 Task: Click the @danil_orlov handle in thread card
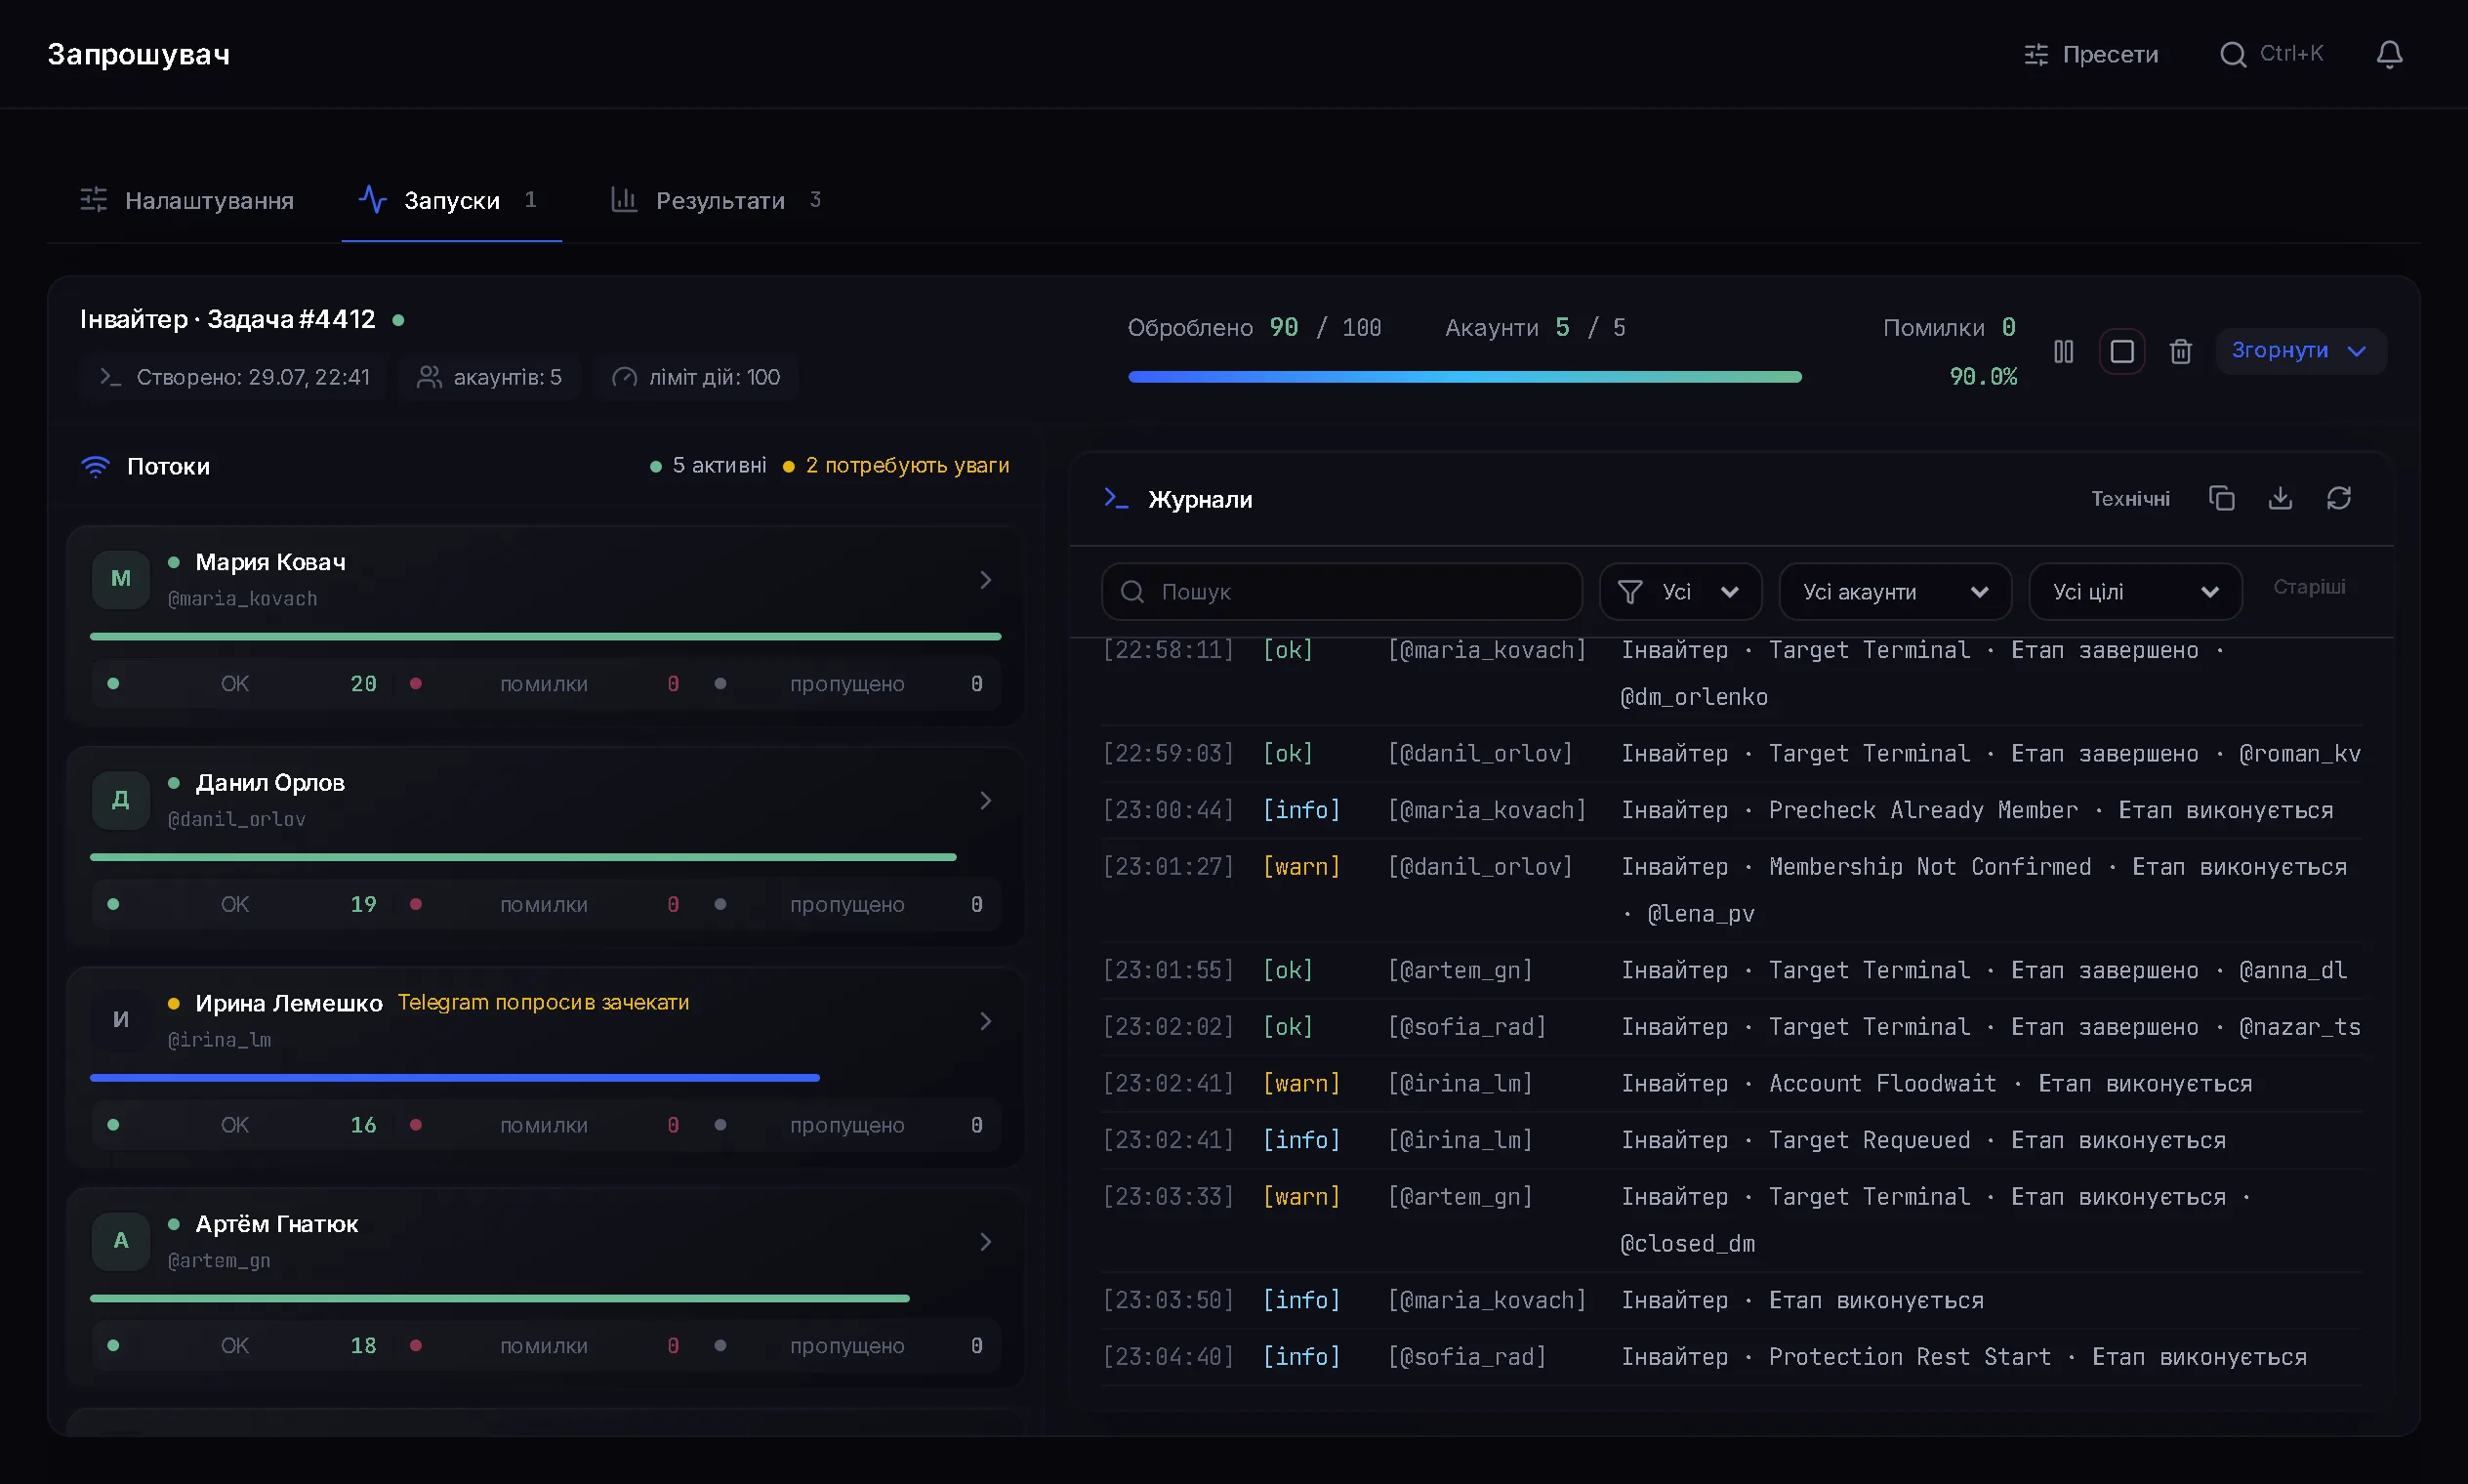236,820
